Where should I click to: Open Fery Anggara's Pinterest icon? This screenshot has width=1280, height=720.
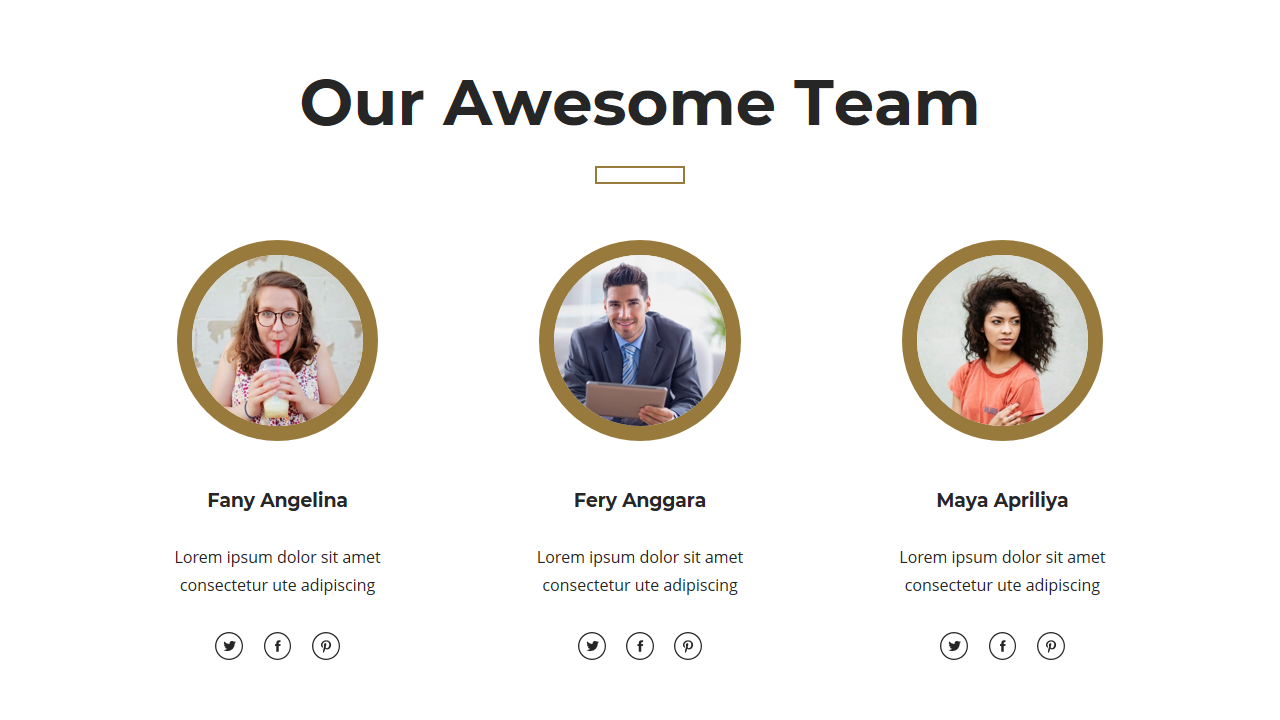688,646
